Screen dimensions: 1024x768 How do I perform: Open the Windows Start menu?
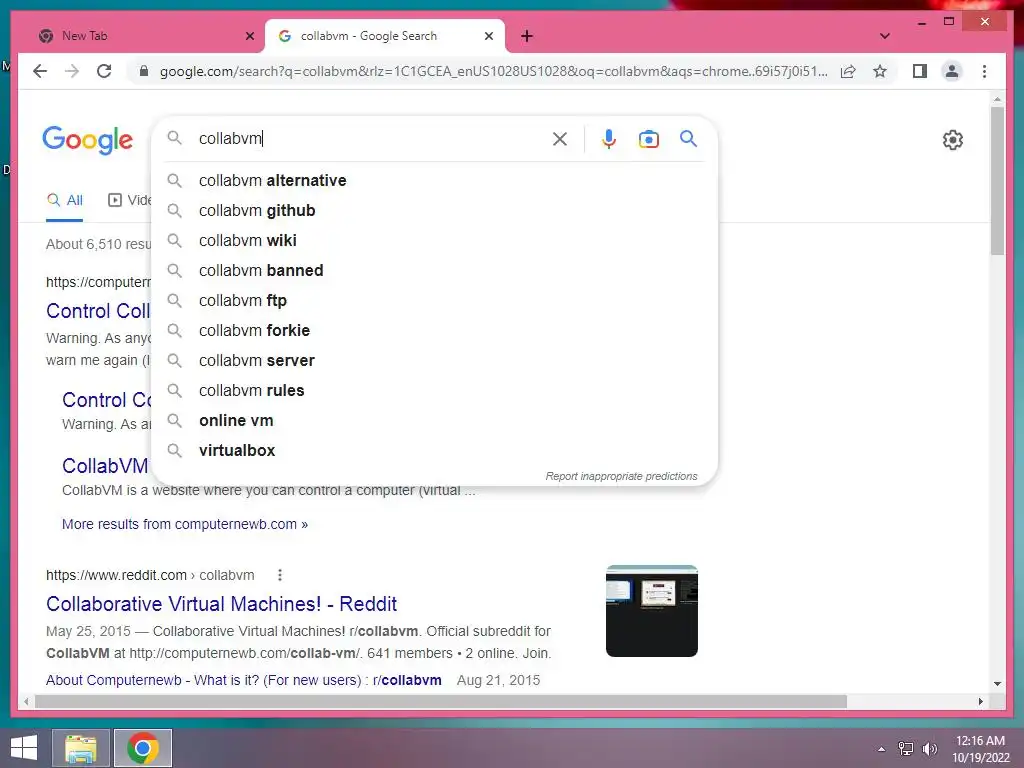coord(24,748)
